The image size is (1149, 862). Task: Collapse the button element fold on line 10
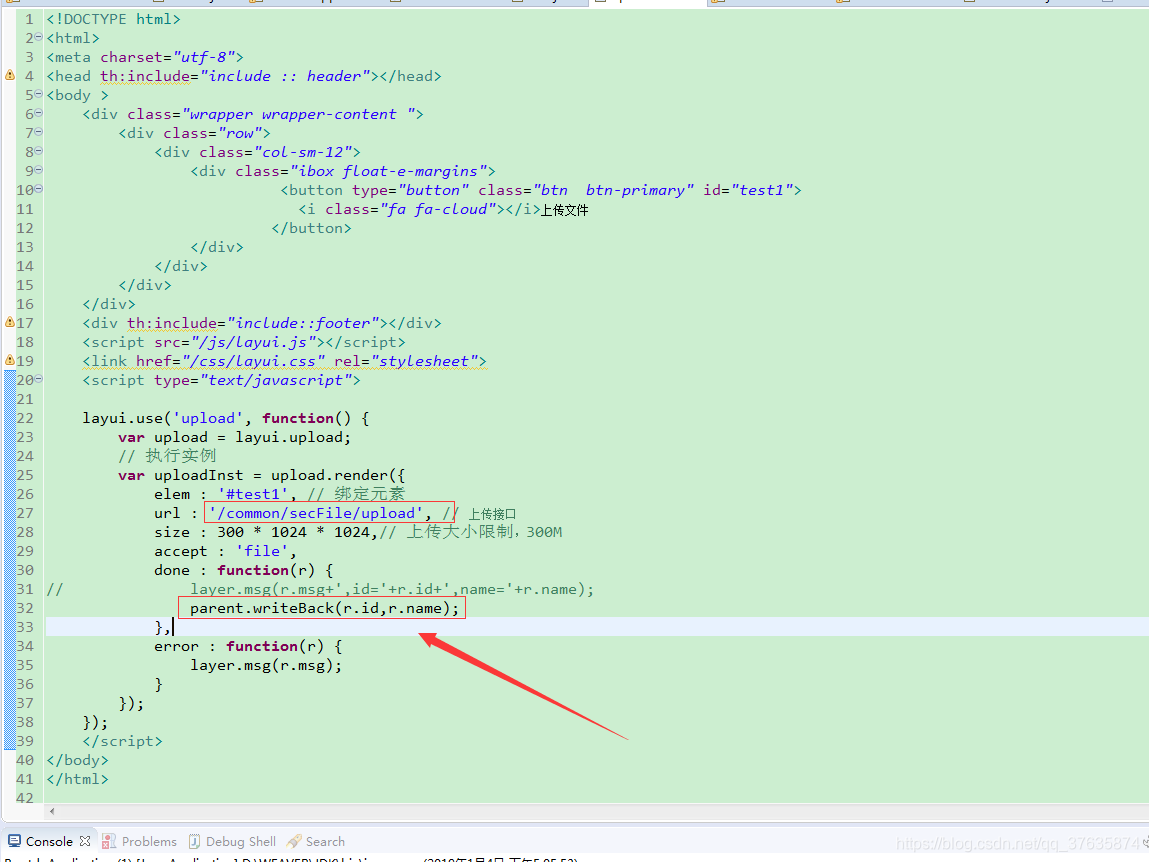(x=36, y=189)
